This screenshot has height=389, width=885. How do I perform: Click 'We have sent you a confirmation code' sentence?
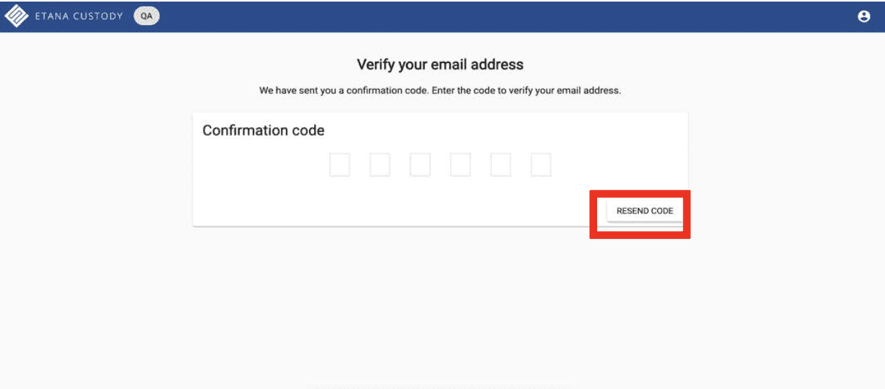click(x=344, y=90)
